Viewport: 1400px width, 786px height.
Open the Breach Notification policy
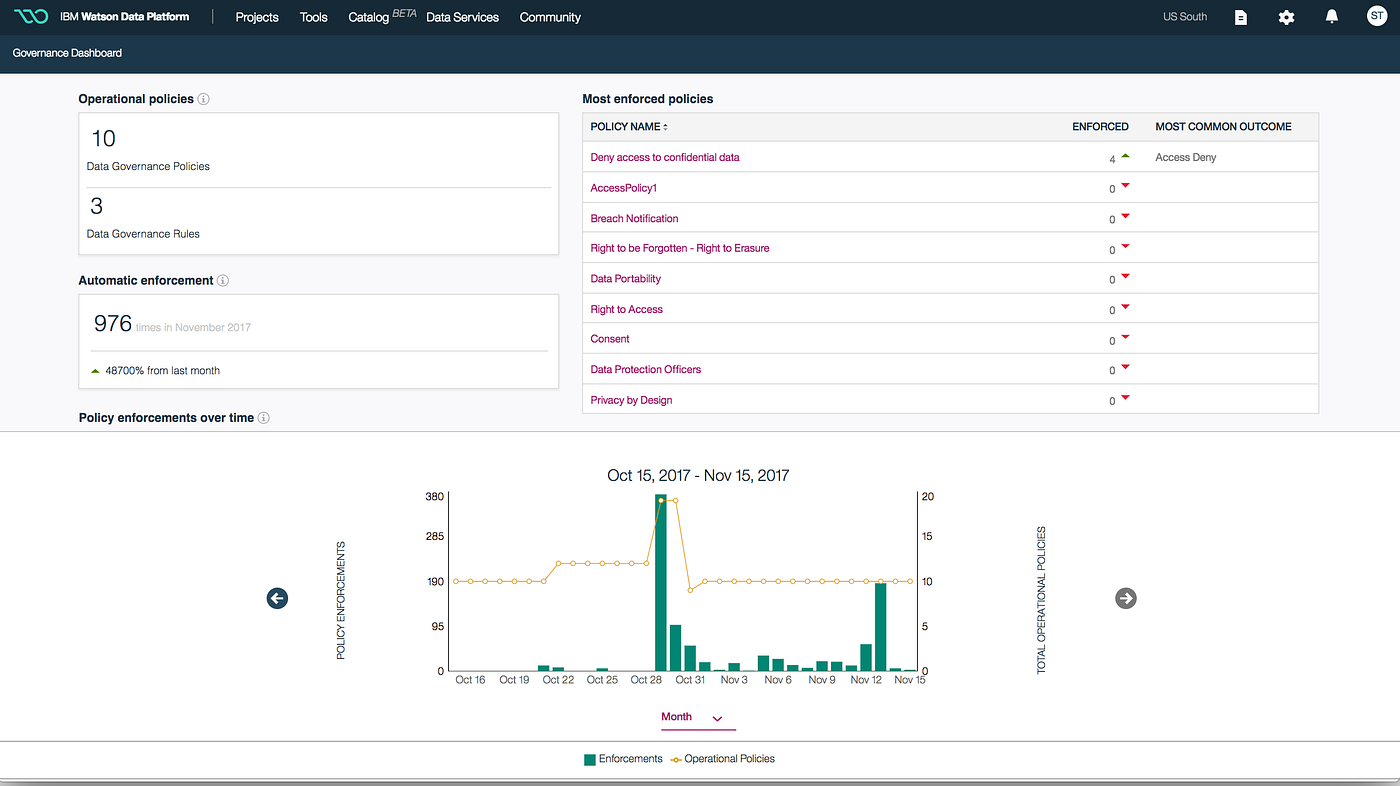pyautogui.click(x=634, y=218)
